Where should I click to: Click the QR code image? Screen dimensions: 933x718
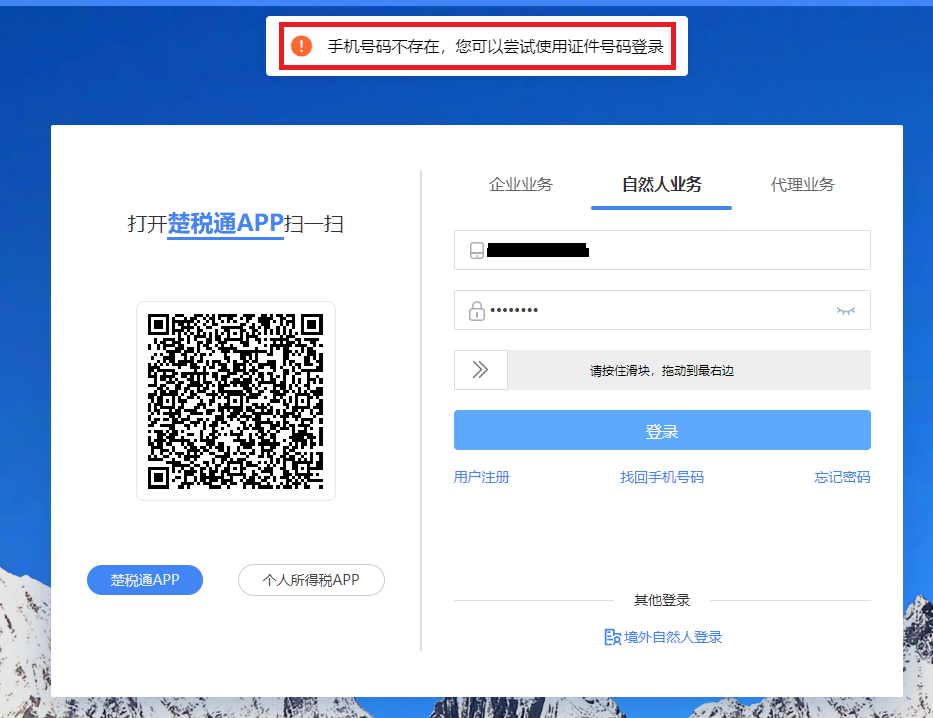point(236,401)
